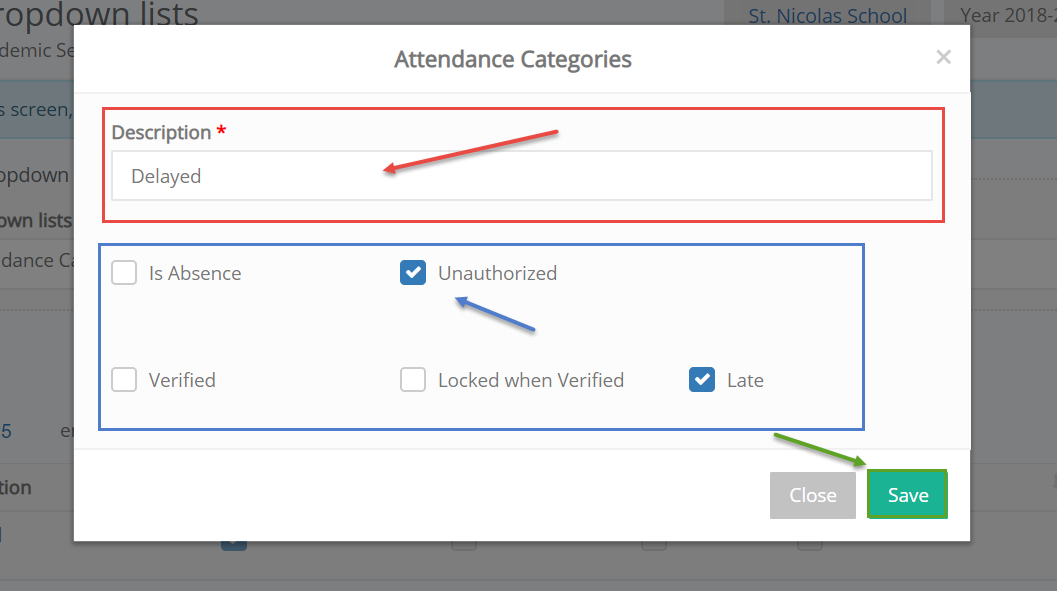Click the grey Close button
This screenshot has width=1057, height=591.
pos(813,495)
